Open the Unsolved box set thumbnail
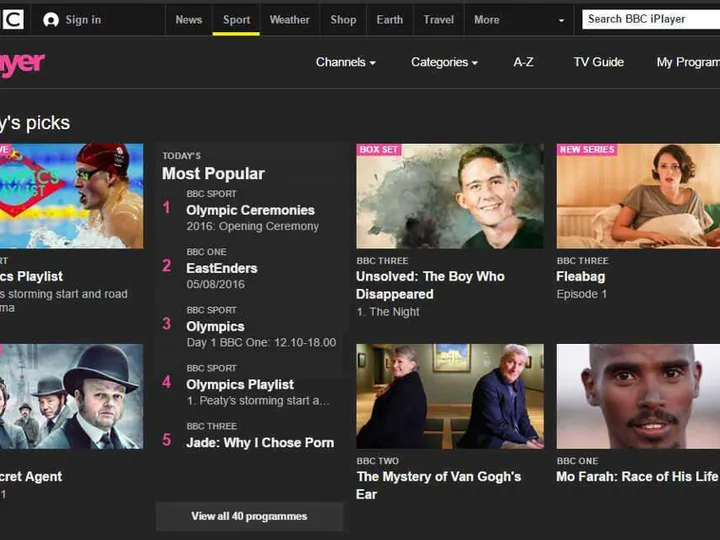 450,196
